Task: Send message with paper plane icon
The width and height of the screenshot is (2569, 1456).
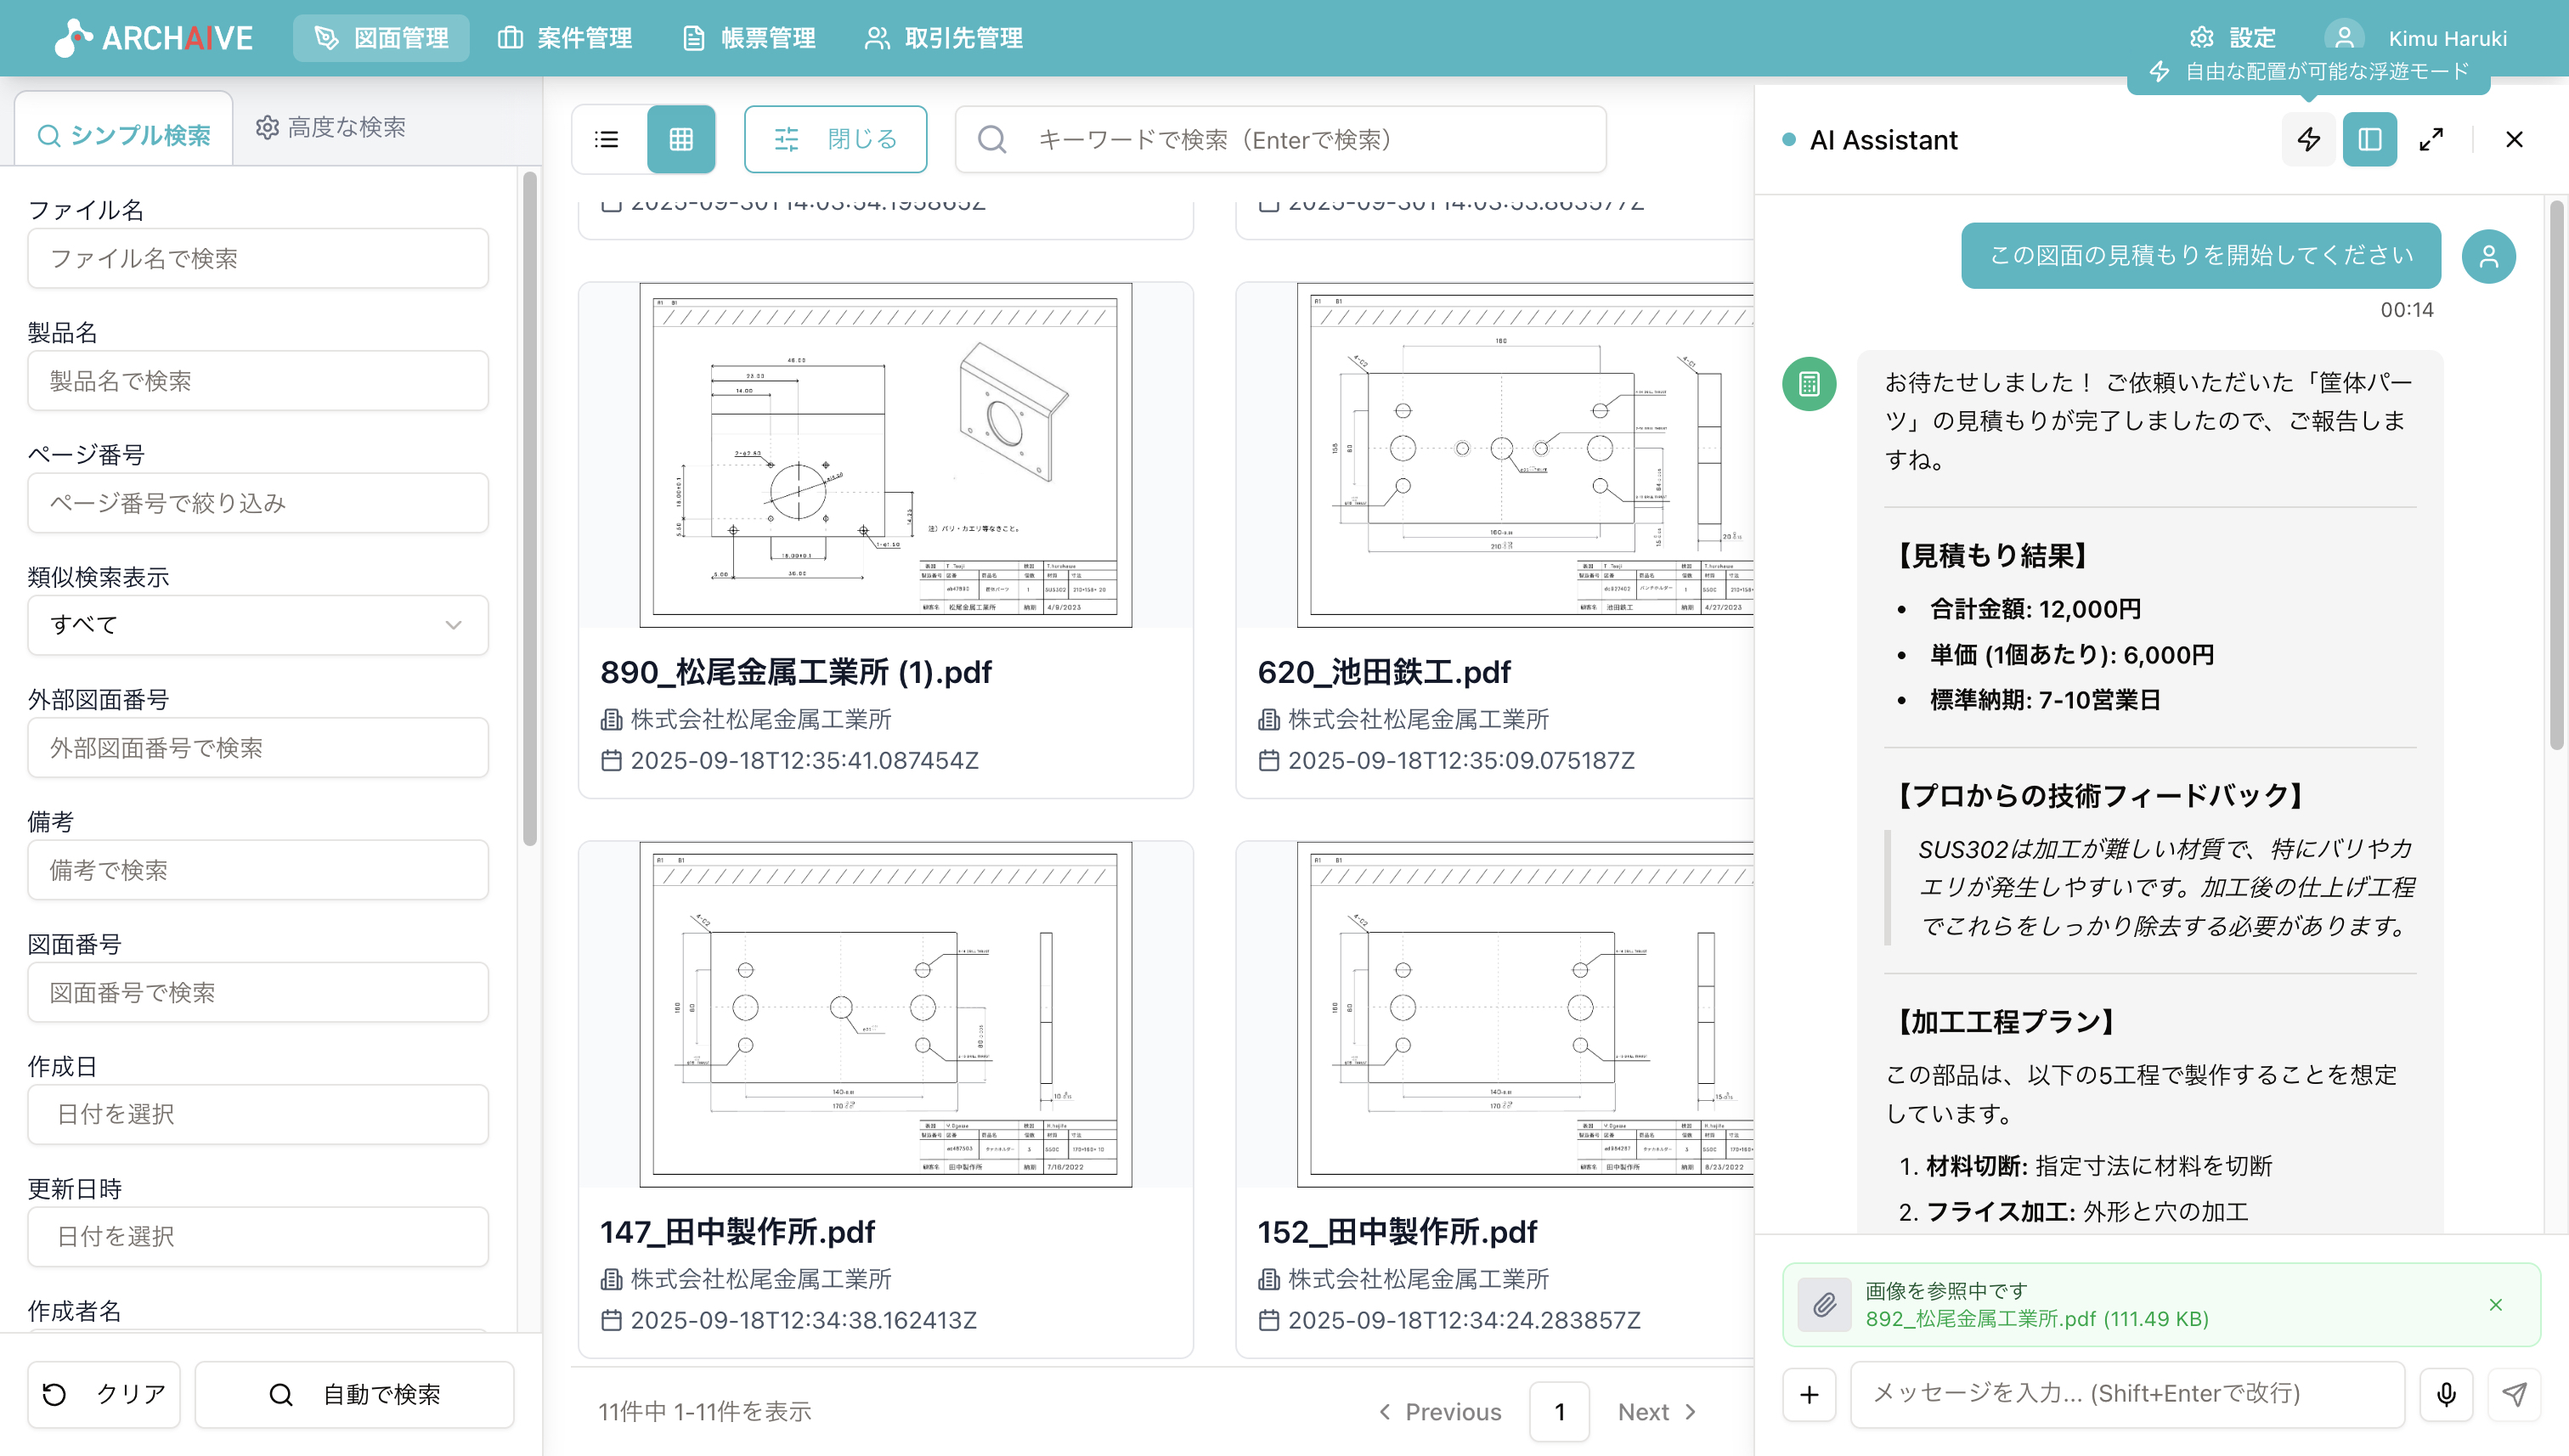Action: (x=2514, y=1394)
